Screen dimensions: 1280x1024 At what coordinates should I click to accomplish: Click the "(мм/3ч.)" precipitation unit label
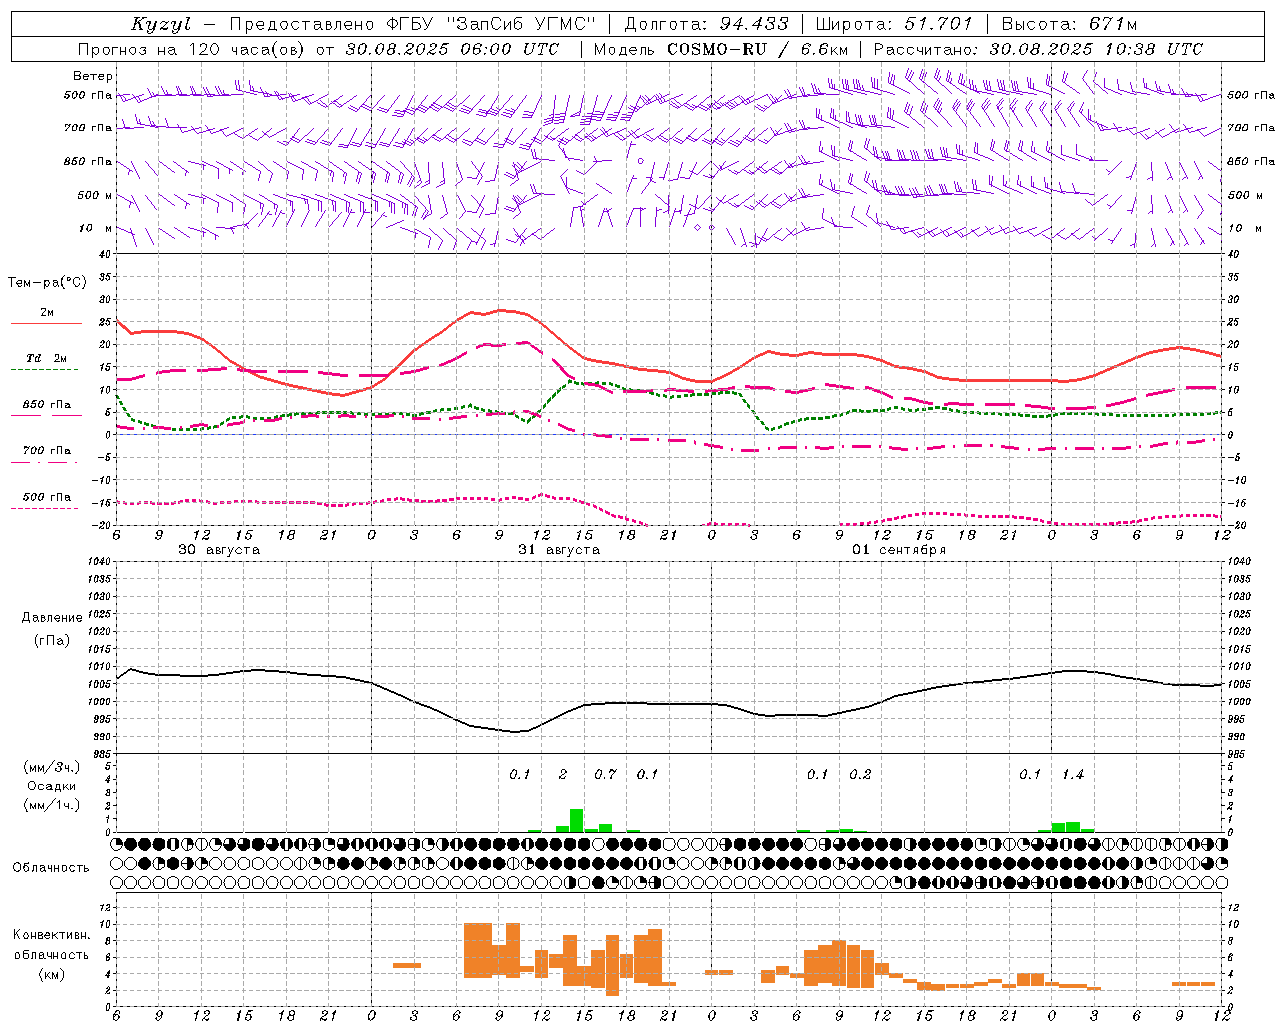[52, 767]
